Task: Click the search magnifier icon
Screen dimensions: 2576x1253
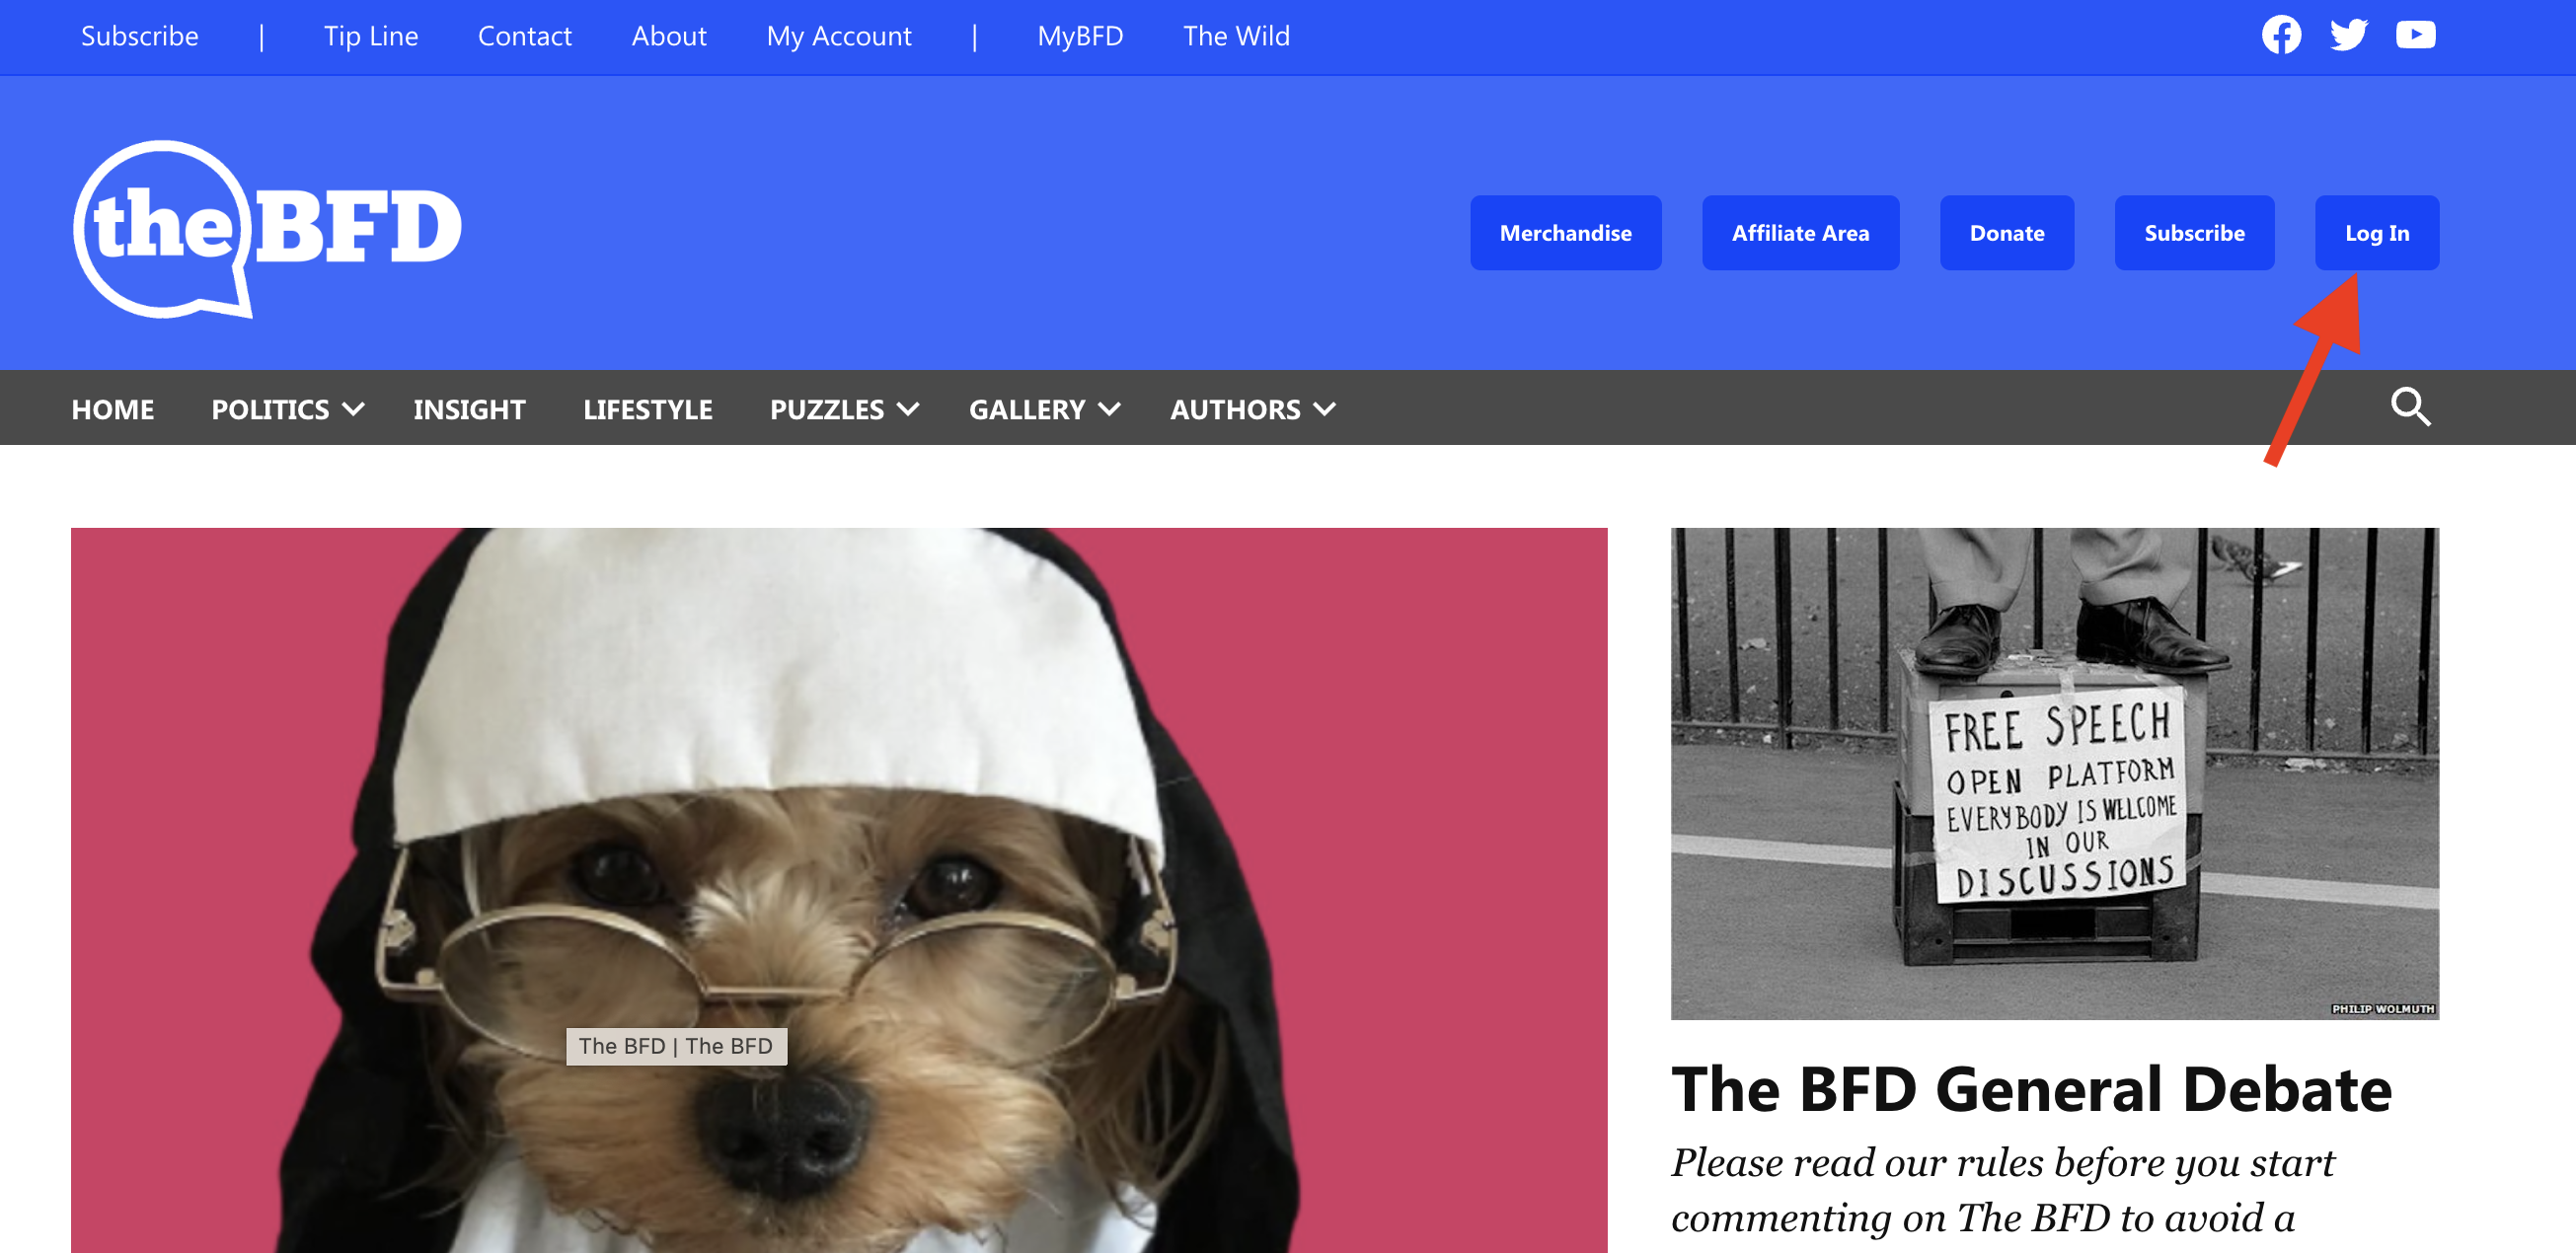Action: tap(2410, 407)
